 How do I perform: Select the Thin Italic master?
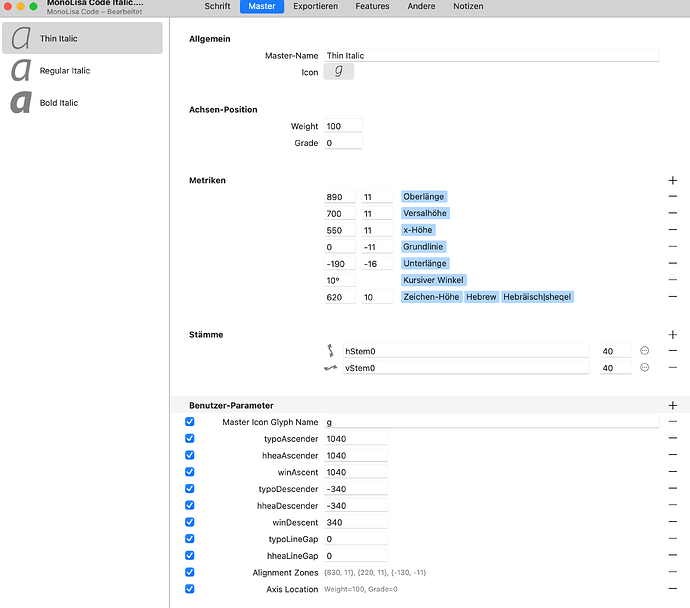82,38
